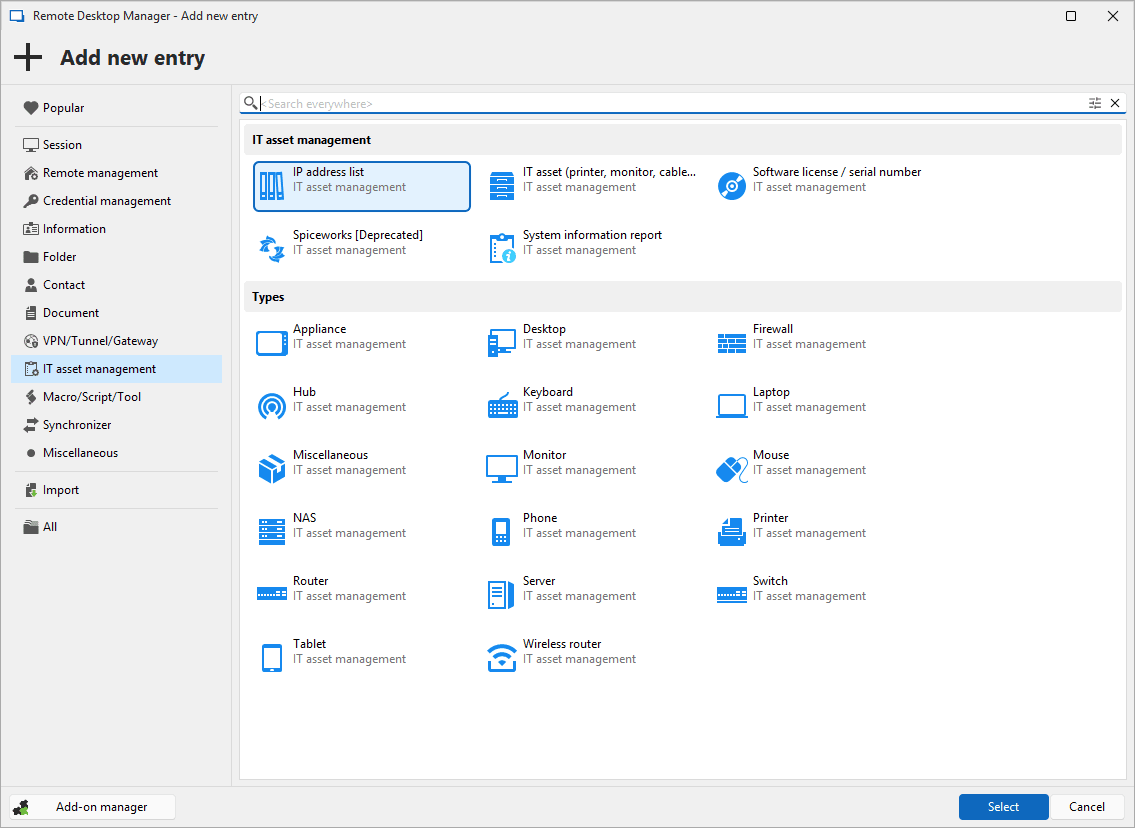
Task: Select the Firewall asset type icon
Action: (732, 343)
